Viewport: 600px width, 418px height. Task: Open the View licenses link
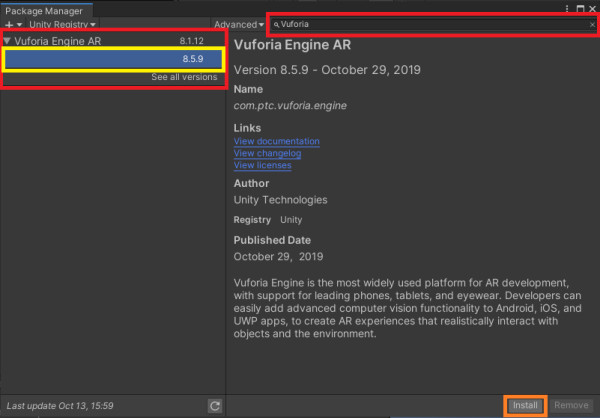(262, 165)
